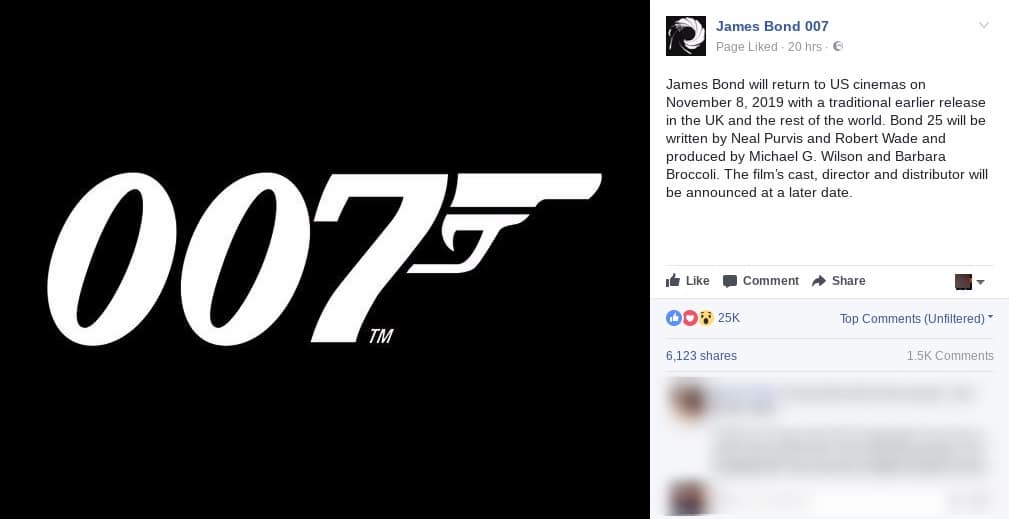
Task: Click the red heart Love reaction
Action: [x=690, y=318]
